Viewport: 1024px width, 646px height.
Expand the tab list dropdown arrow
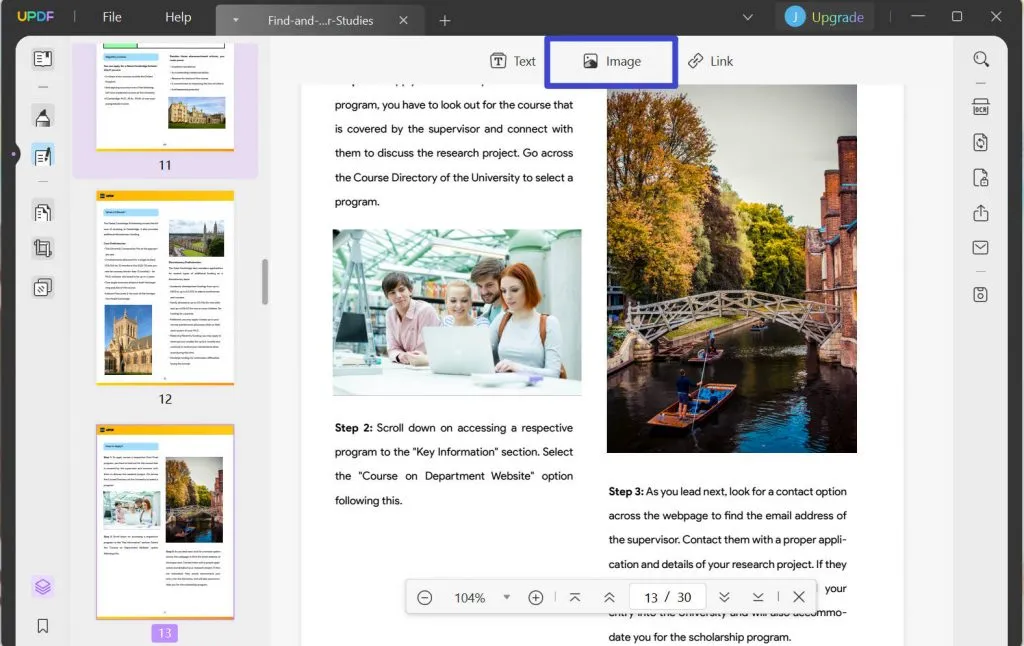pyautogui.click(x=747, y=17)
